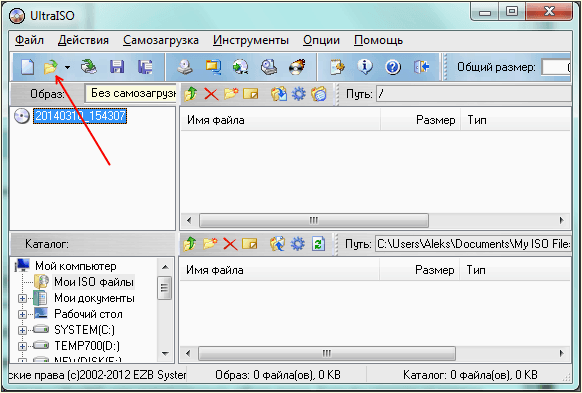Click the catalog Путь field with C:\Users path

(473, 244)
